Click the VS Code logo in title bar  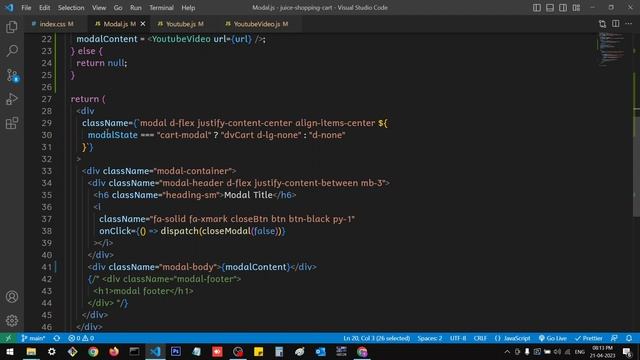tap(9, 8)
